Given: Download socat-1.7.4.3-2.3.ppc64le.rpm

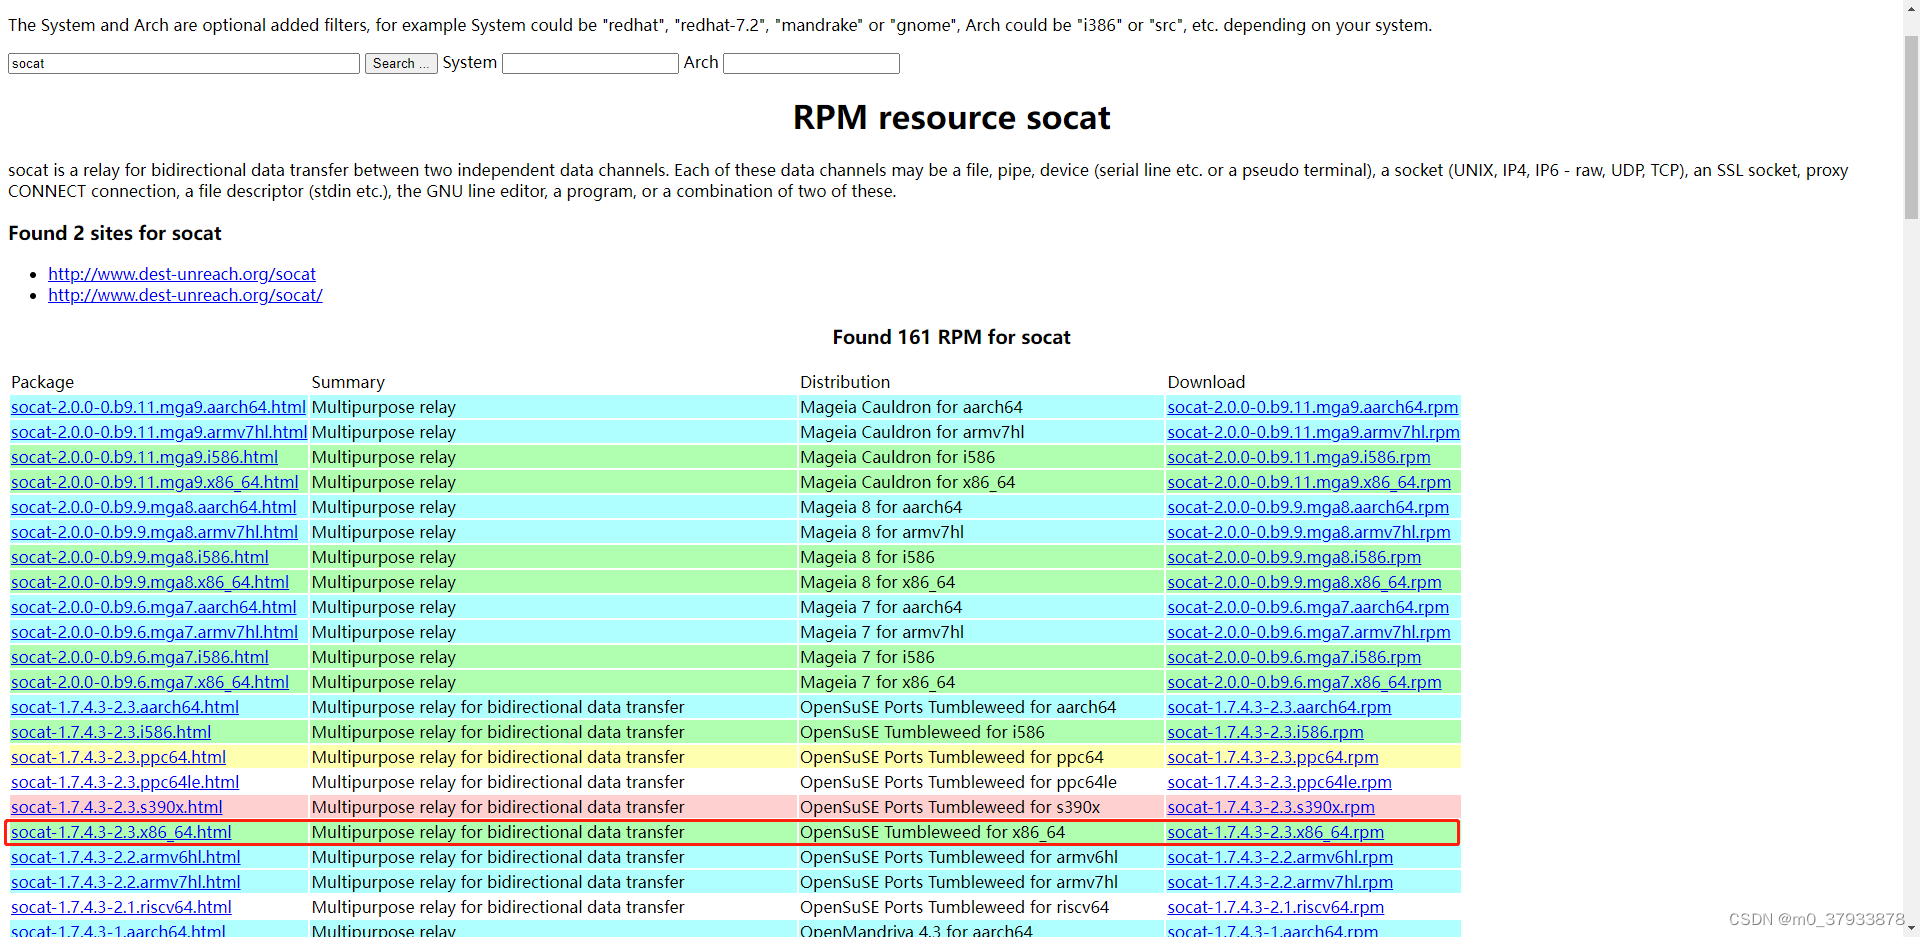Looking at the screenshot, I should [x=1279, y=782].
